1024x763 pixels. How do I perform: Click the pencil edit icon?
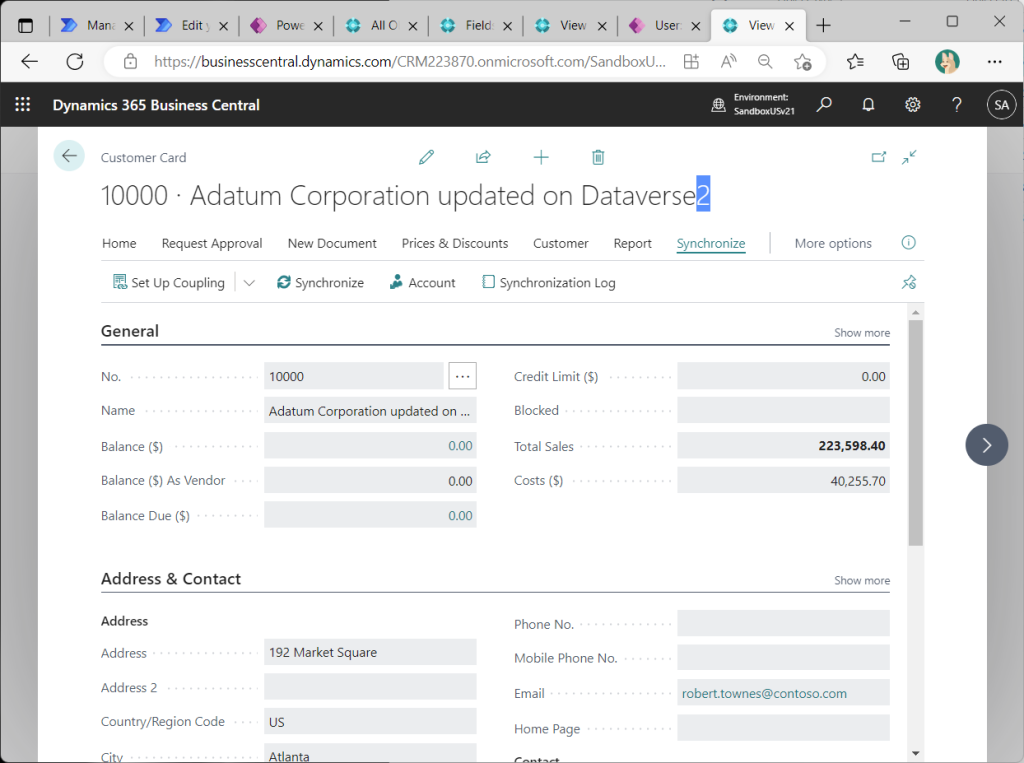tap(426, 157)
